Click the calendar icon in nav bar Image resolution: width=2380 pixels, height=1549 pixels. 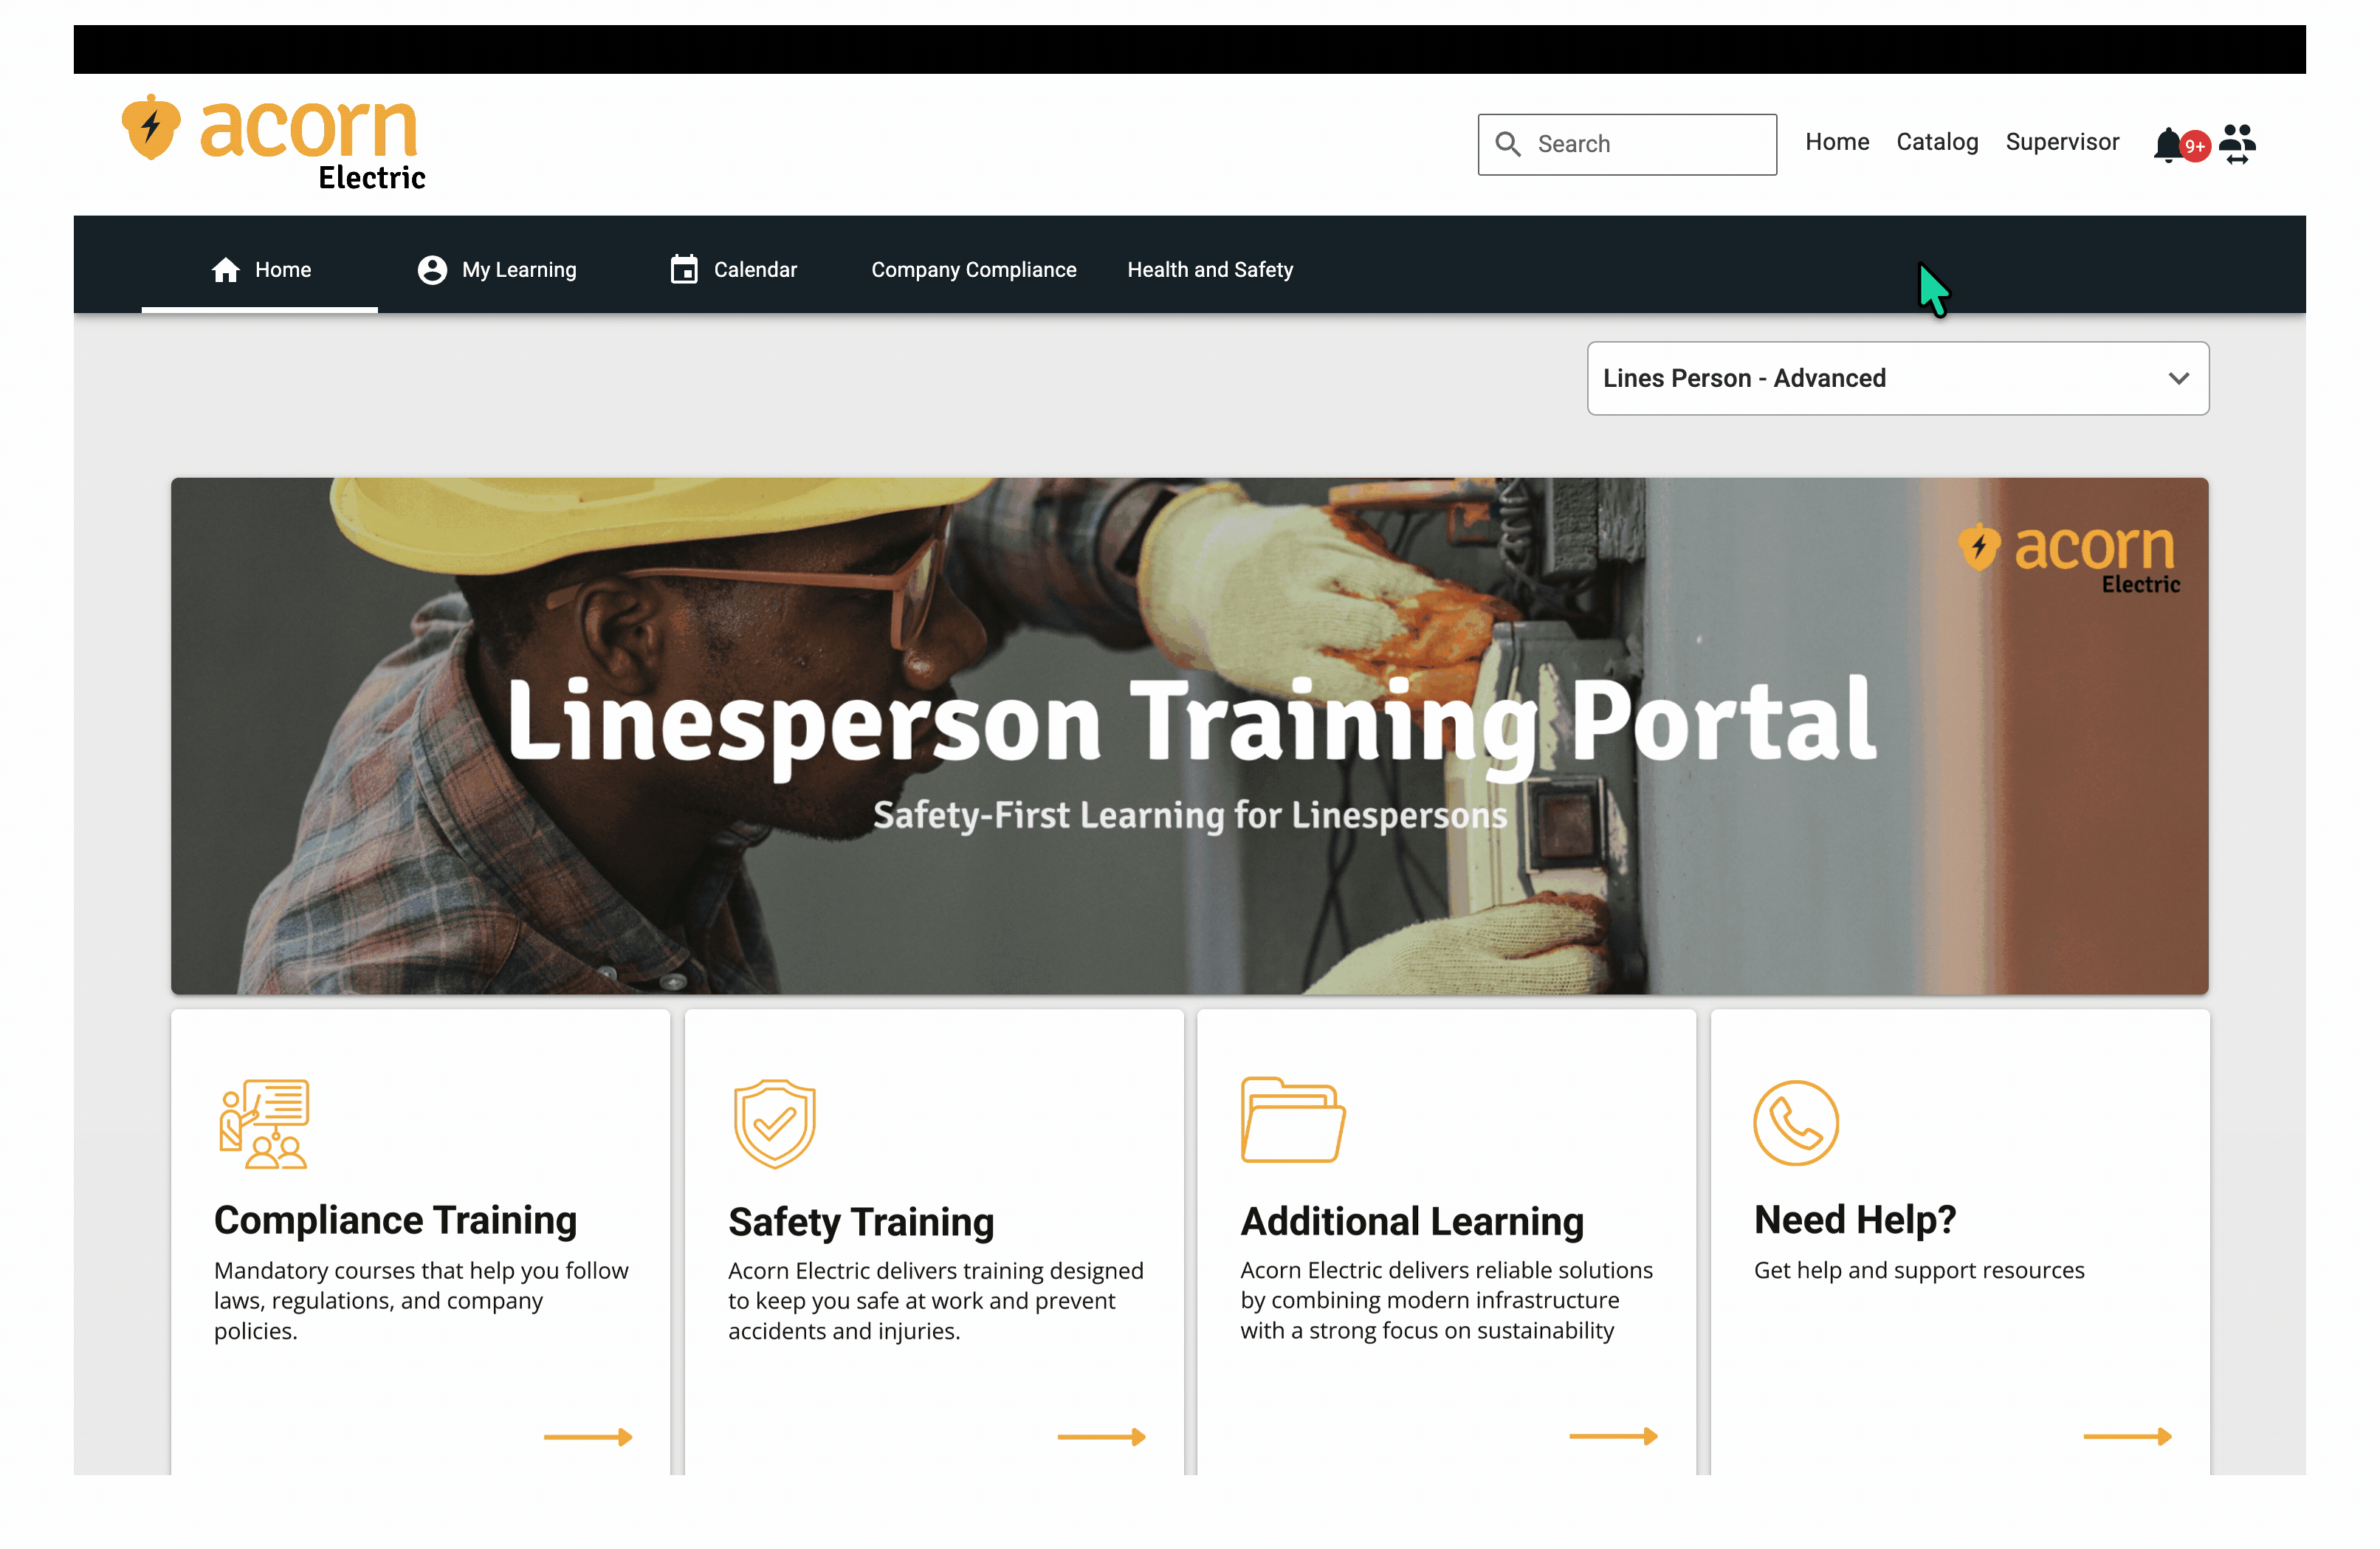(x=684, y=269)
